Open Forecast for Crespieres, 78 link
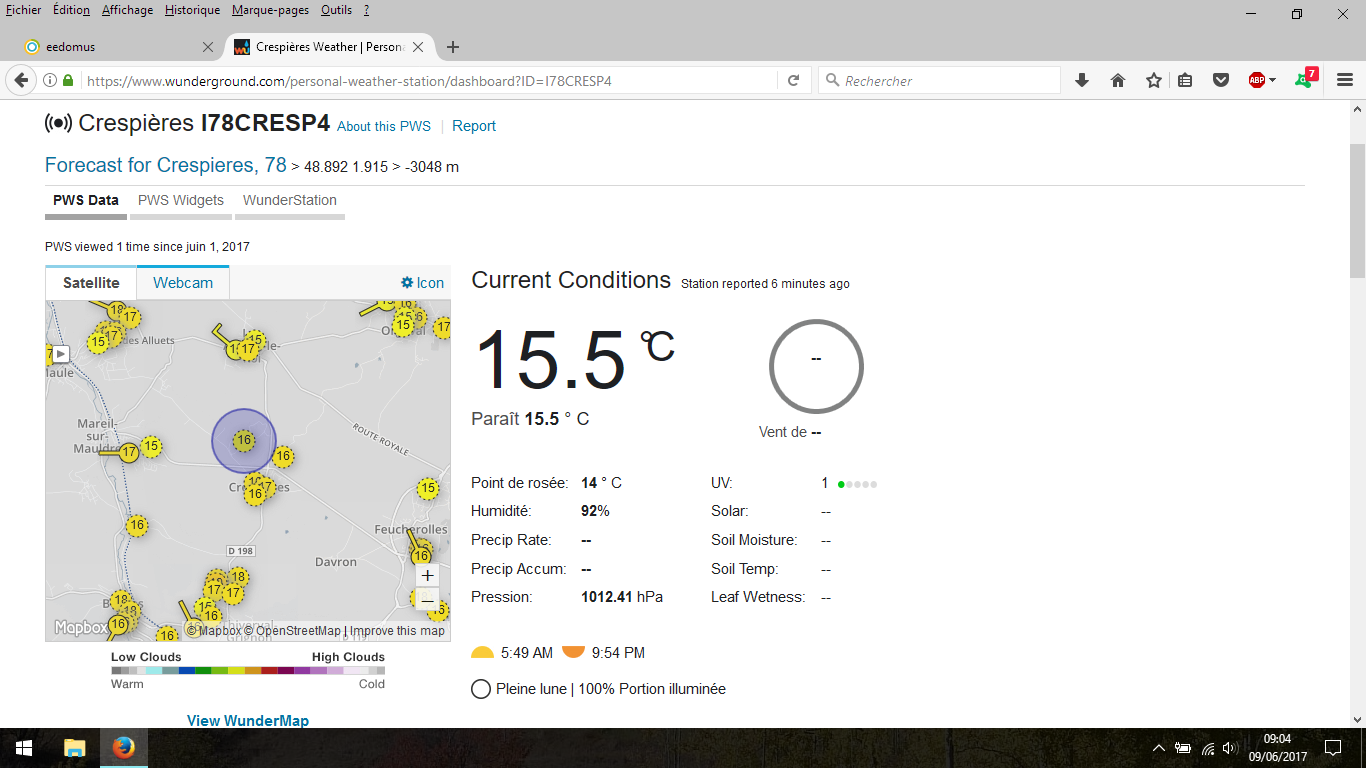This screenshot has height=768, width=1366. tap(166, 165)
